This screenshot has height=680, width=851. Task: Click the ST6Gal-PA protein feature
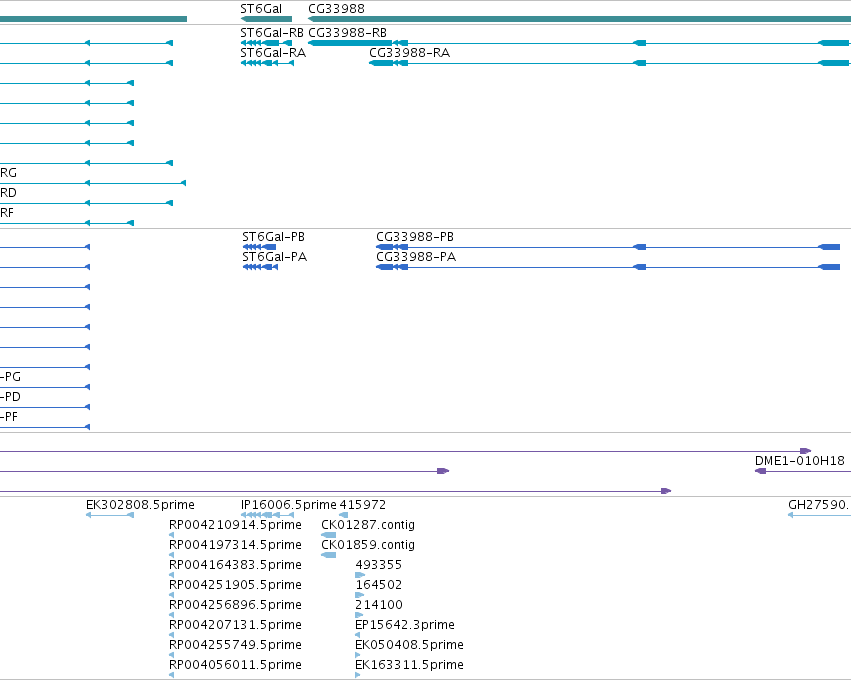(x=260, y=267)
